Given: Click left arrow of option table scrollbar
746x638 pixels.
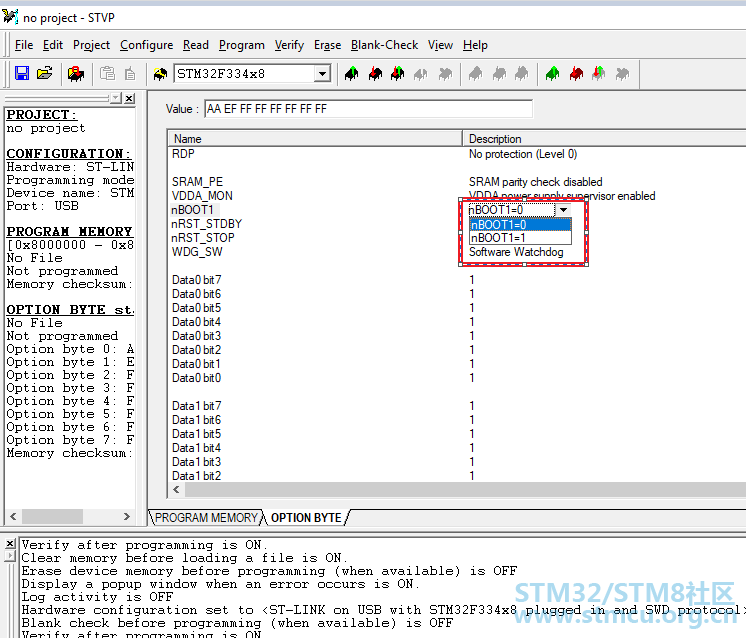Looking at the screenshot, I should point(177,490).
